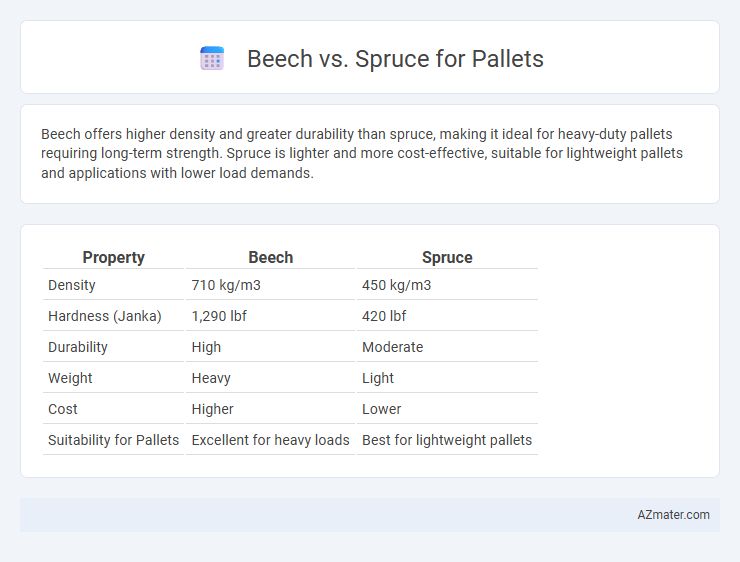Click the 'Lower' cost cell
The width and height of the screenshot is (740, 562).
(x=381, y=409)
